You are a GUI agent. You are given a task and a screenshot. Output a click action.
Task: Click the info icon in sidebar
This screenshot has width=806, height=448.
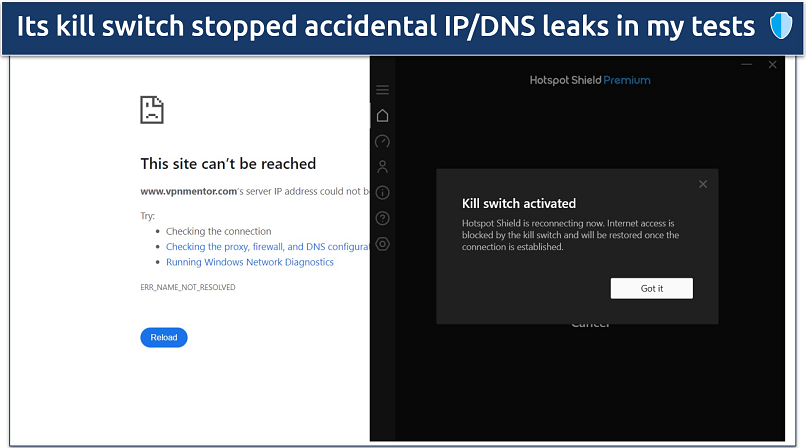click(x=382, y=193)
